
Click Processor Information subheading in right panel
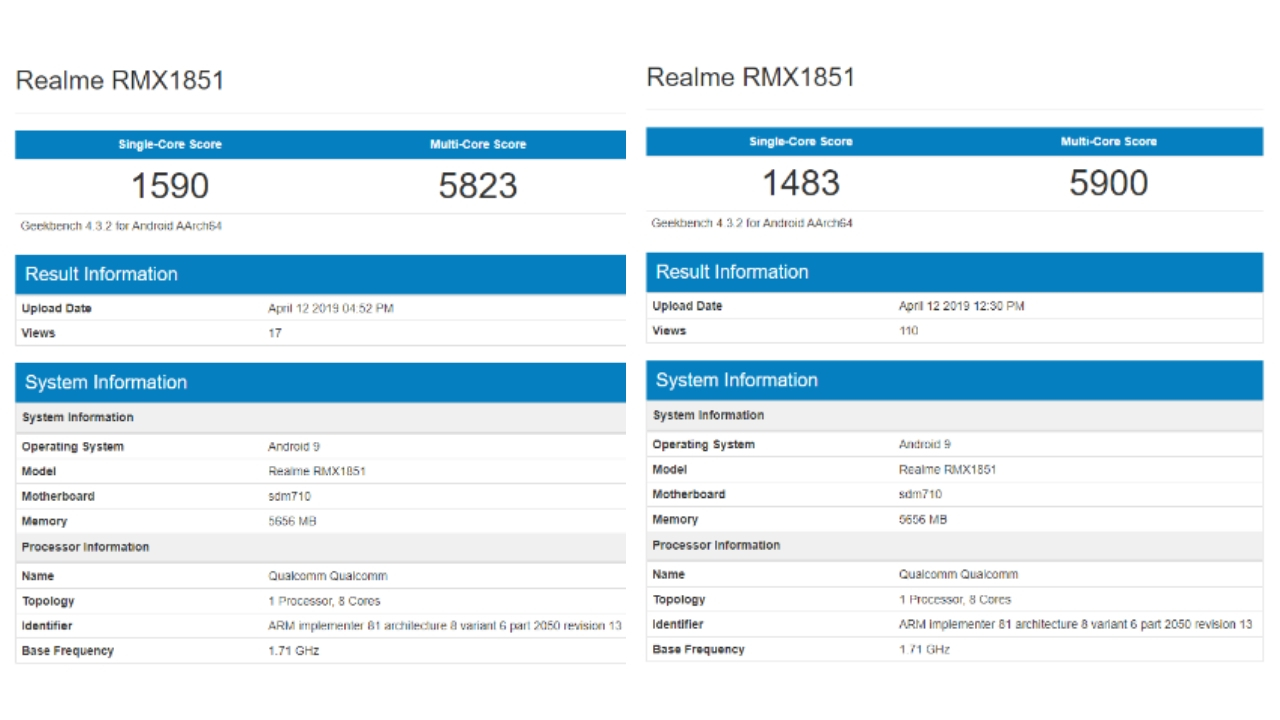tap(716, 545)
